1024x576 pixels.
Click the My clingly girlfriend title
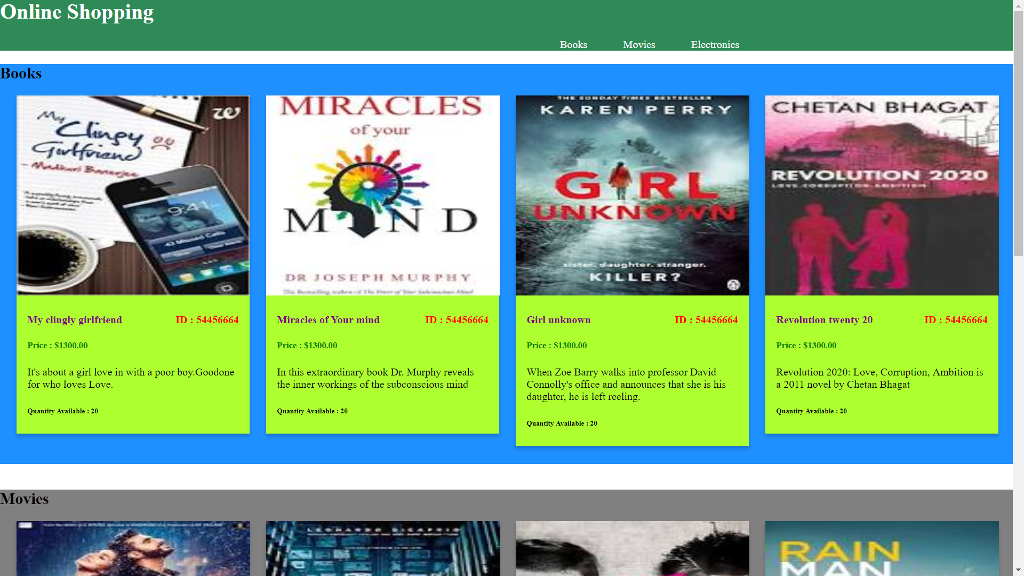pyautogui.click(x=74, y=319)
